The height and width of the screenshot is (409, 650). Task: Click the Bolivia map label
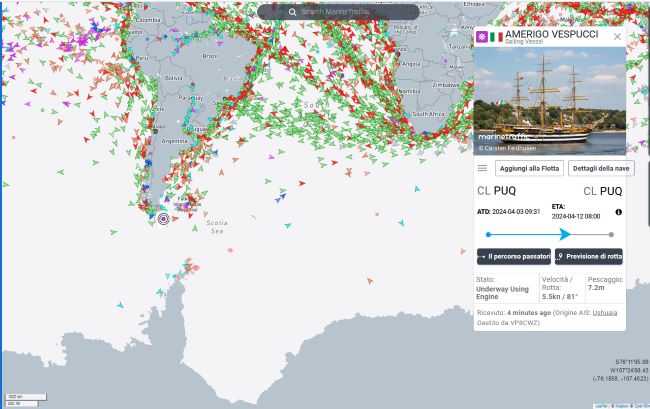173,77
